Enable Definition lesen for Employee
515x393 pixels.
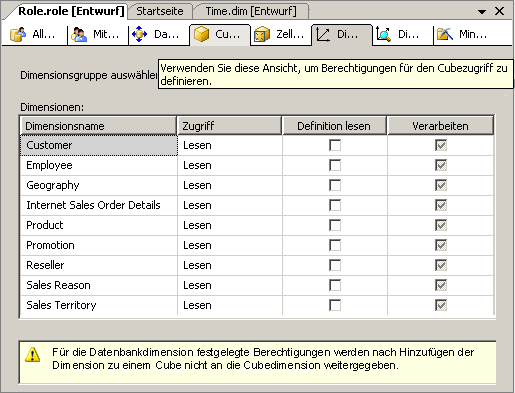pyautogui.click(x=335, y=165)
